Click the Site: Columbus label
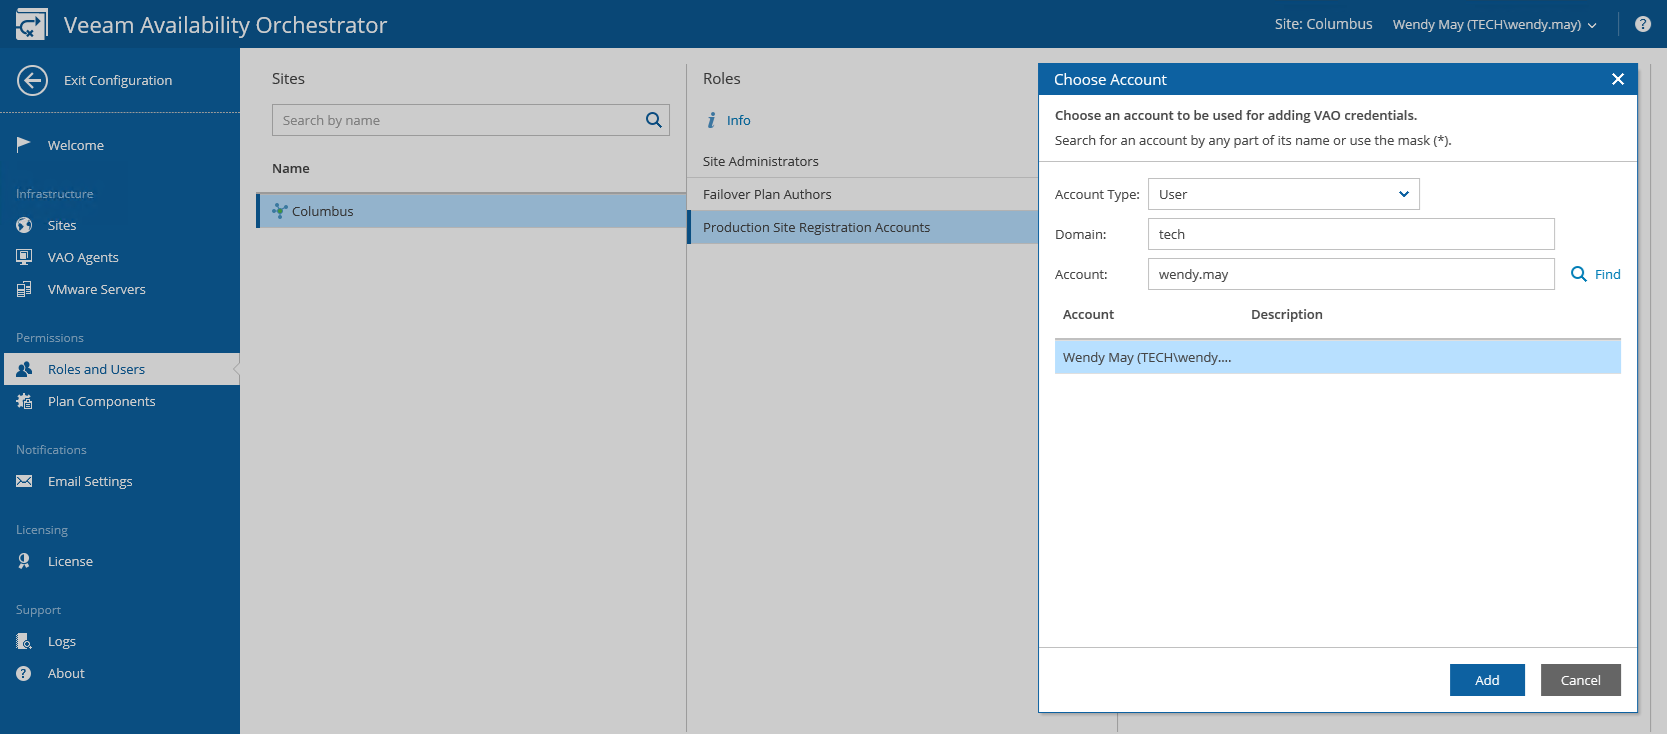Screen dimensions: 1667x734 (x=1323, y=24)
